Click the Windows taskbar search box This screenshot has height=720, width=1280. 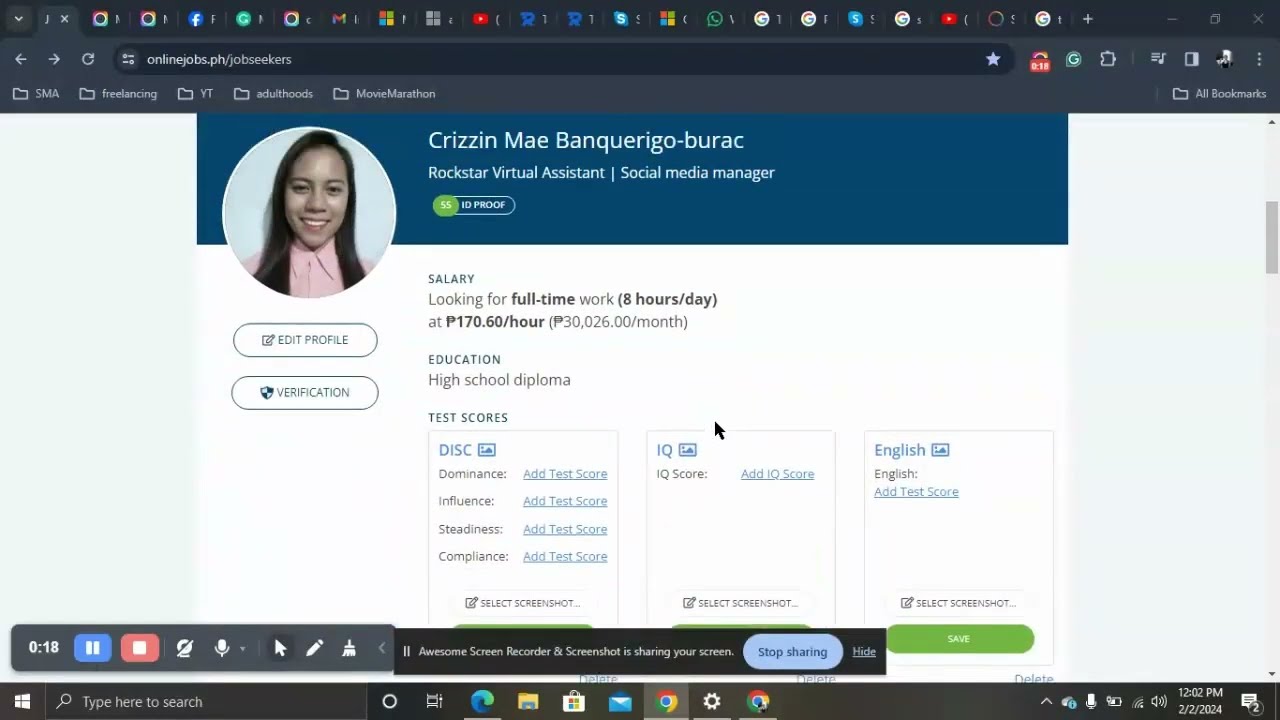[206, 702]
